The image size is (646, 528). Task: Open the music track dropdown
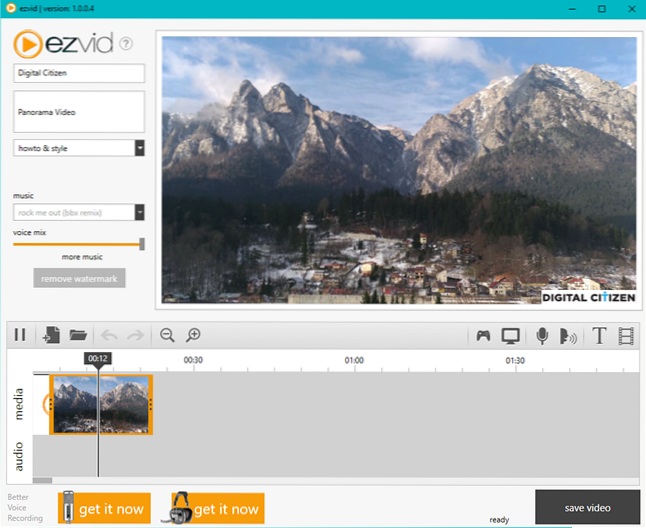coord(140,212)
